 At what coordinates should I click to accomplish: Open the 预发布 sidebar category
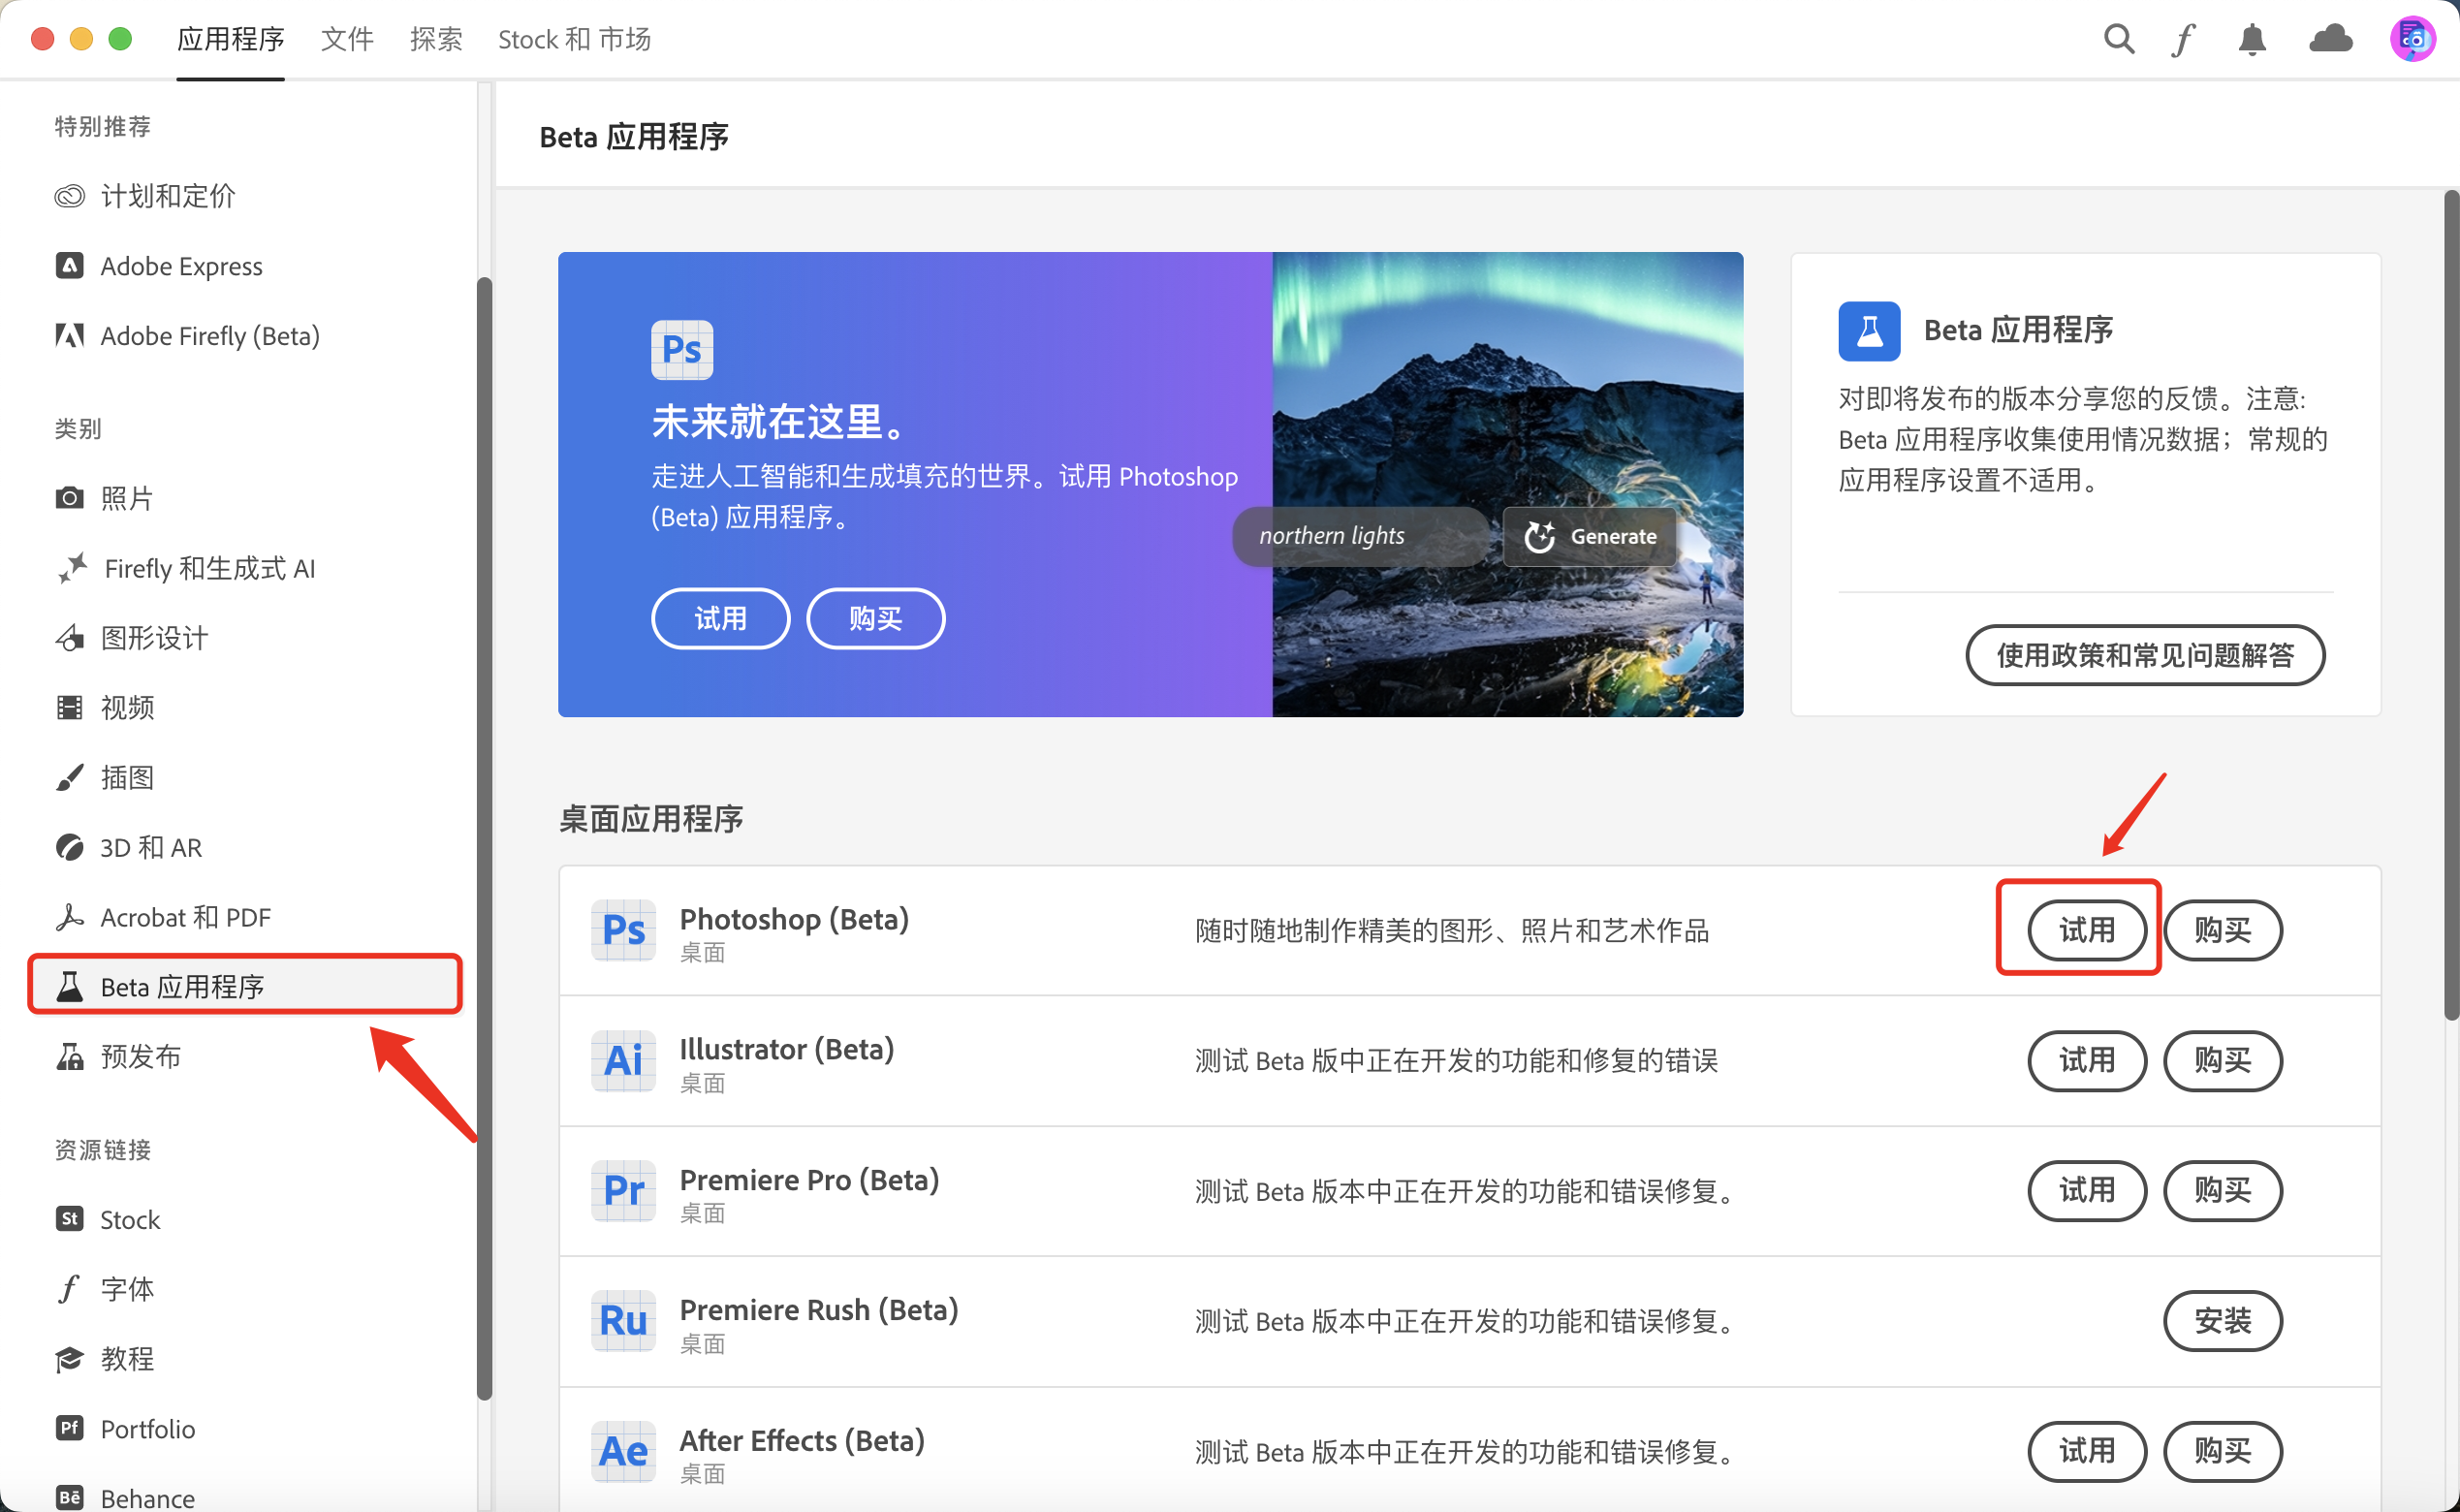coord(140,1056)
